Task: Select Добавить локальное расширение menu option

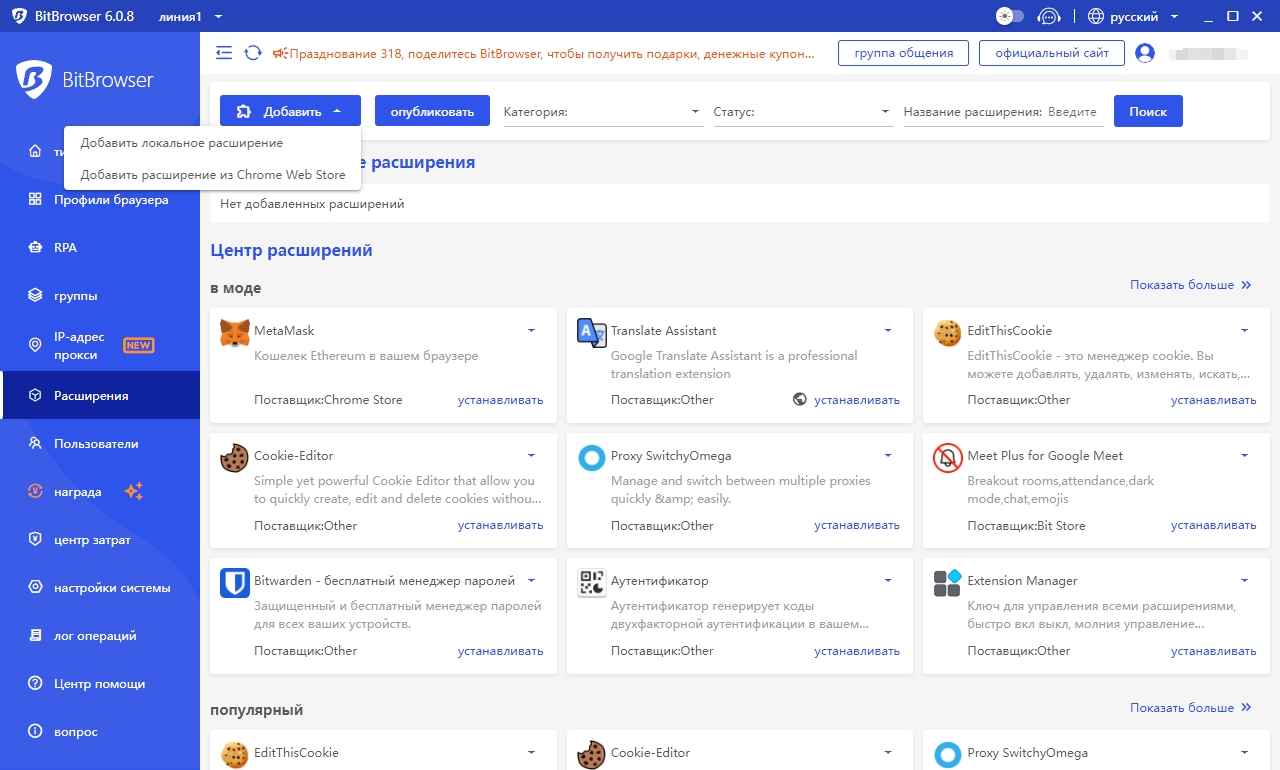Action: coord(181,143)
